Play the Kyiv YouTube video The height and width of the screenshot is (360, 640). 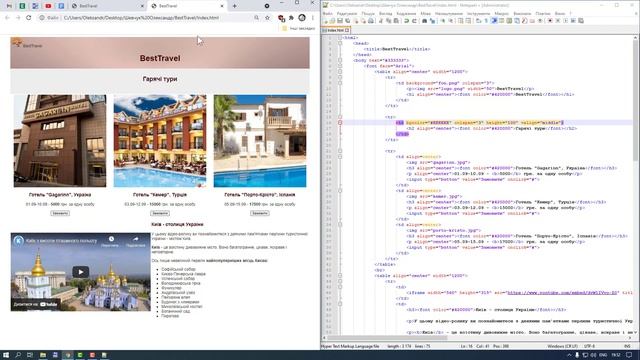[80, 272]
